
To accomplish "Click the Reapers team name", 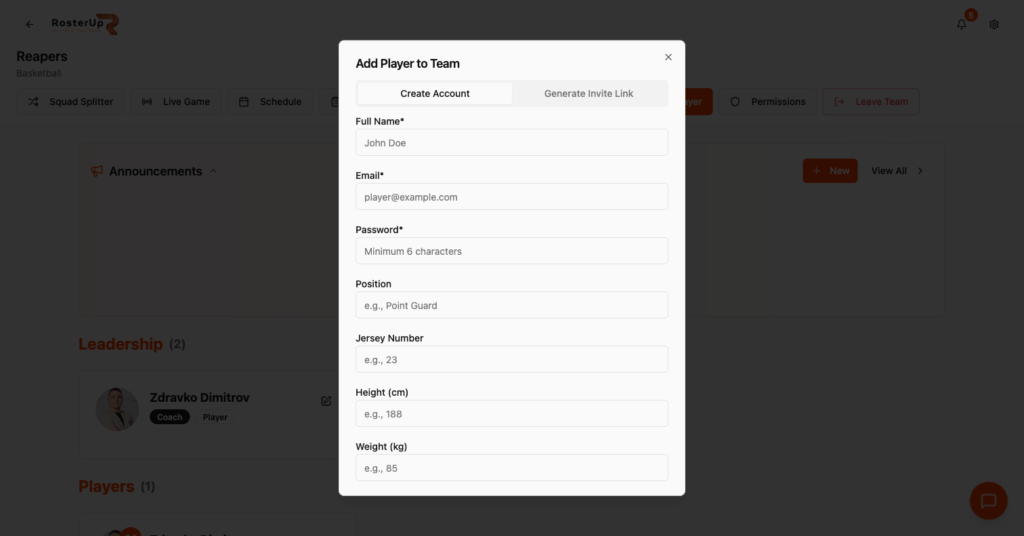I will point(42,57).
